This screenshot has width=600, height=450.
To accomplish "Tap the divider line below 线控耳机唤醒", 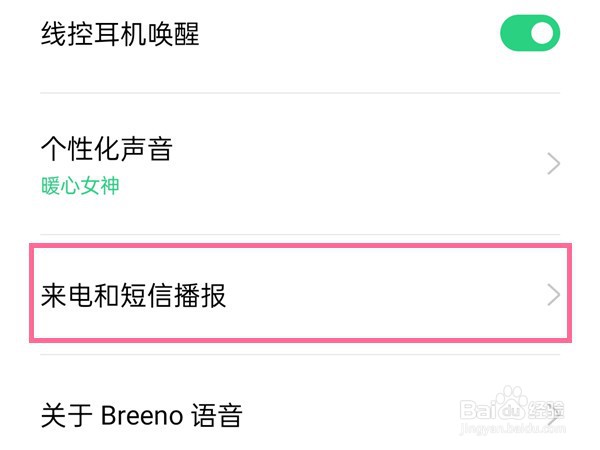I will click(300, 93).
